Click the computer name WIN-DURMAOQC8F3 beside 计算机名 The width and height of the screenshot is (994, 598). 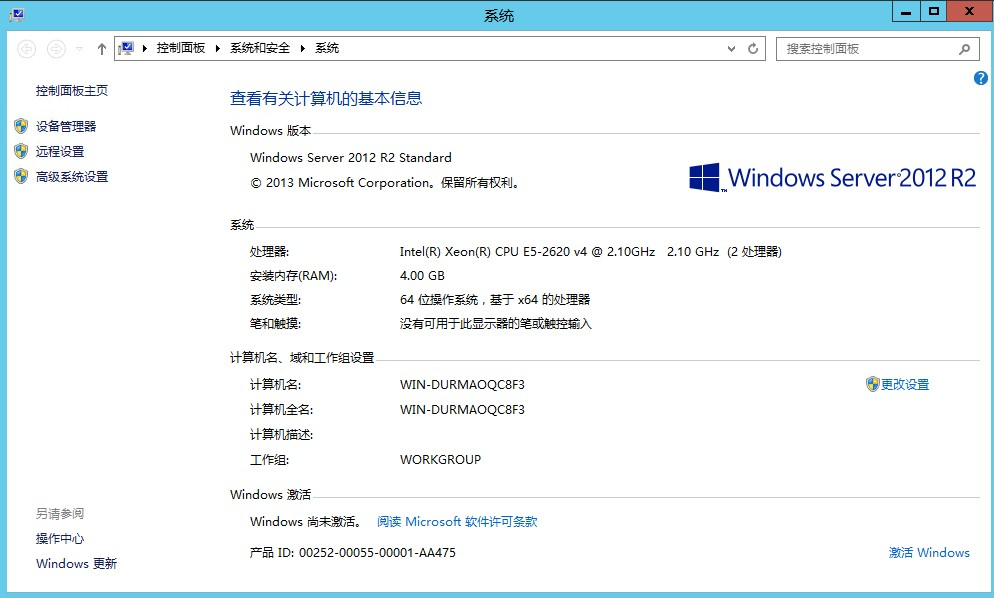[462, 384]
